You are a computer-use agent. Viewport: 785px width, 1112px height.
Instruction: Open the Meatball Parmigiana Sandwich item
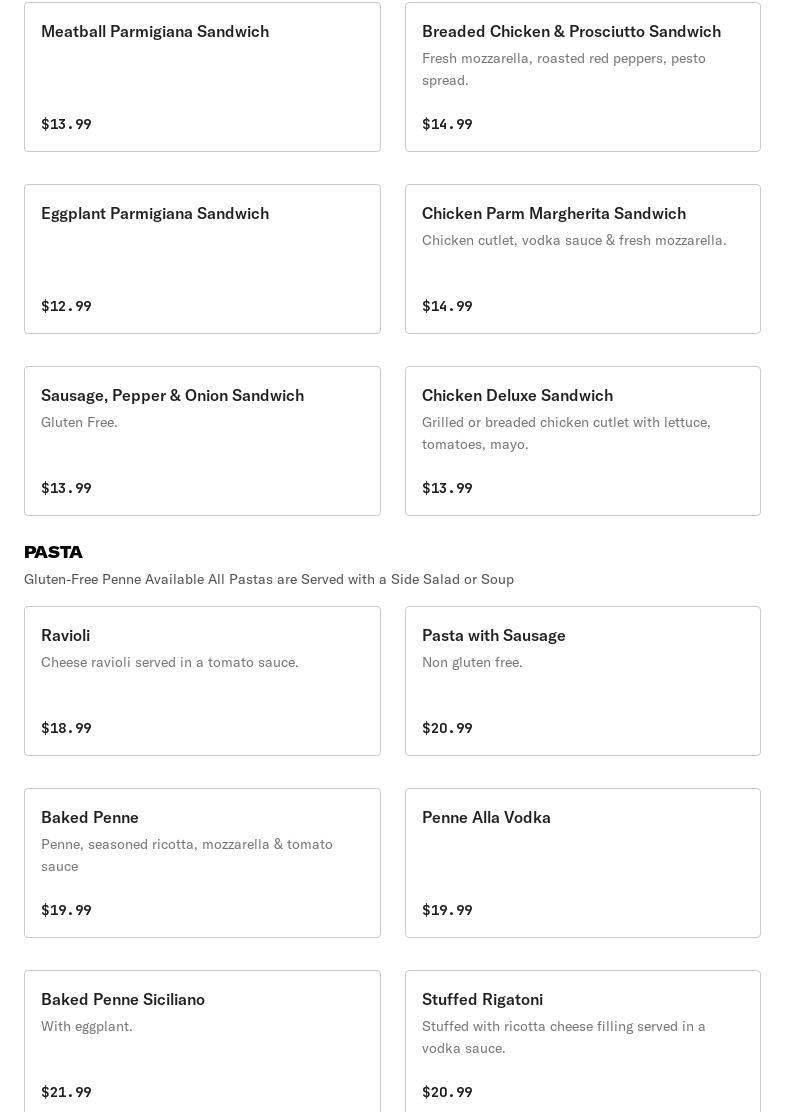[x=202, y=77]
